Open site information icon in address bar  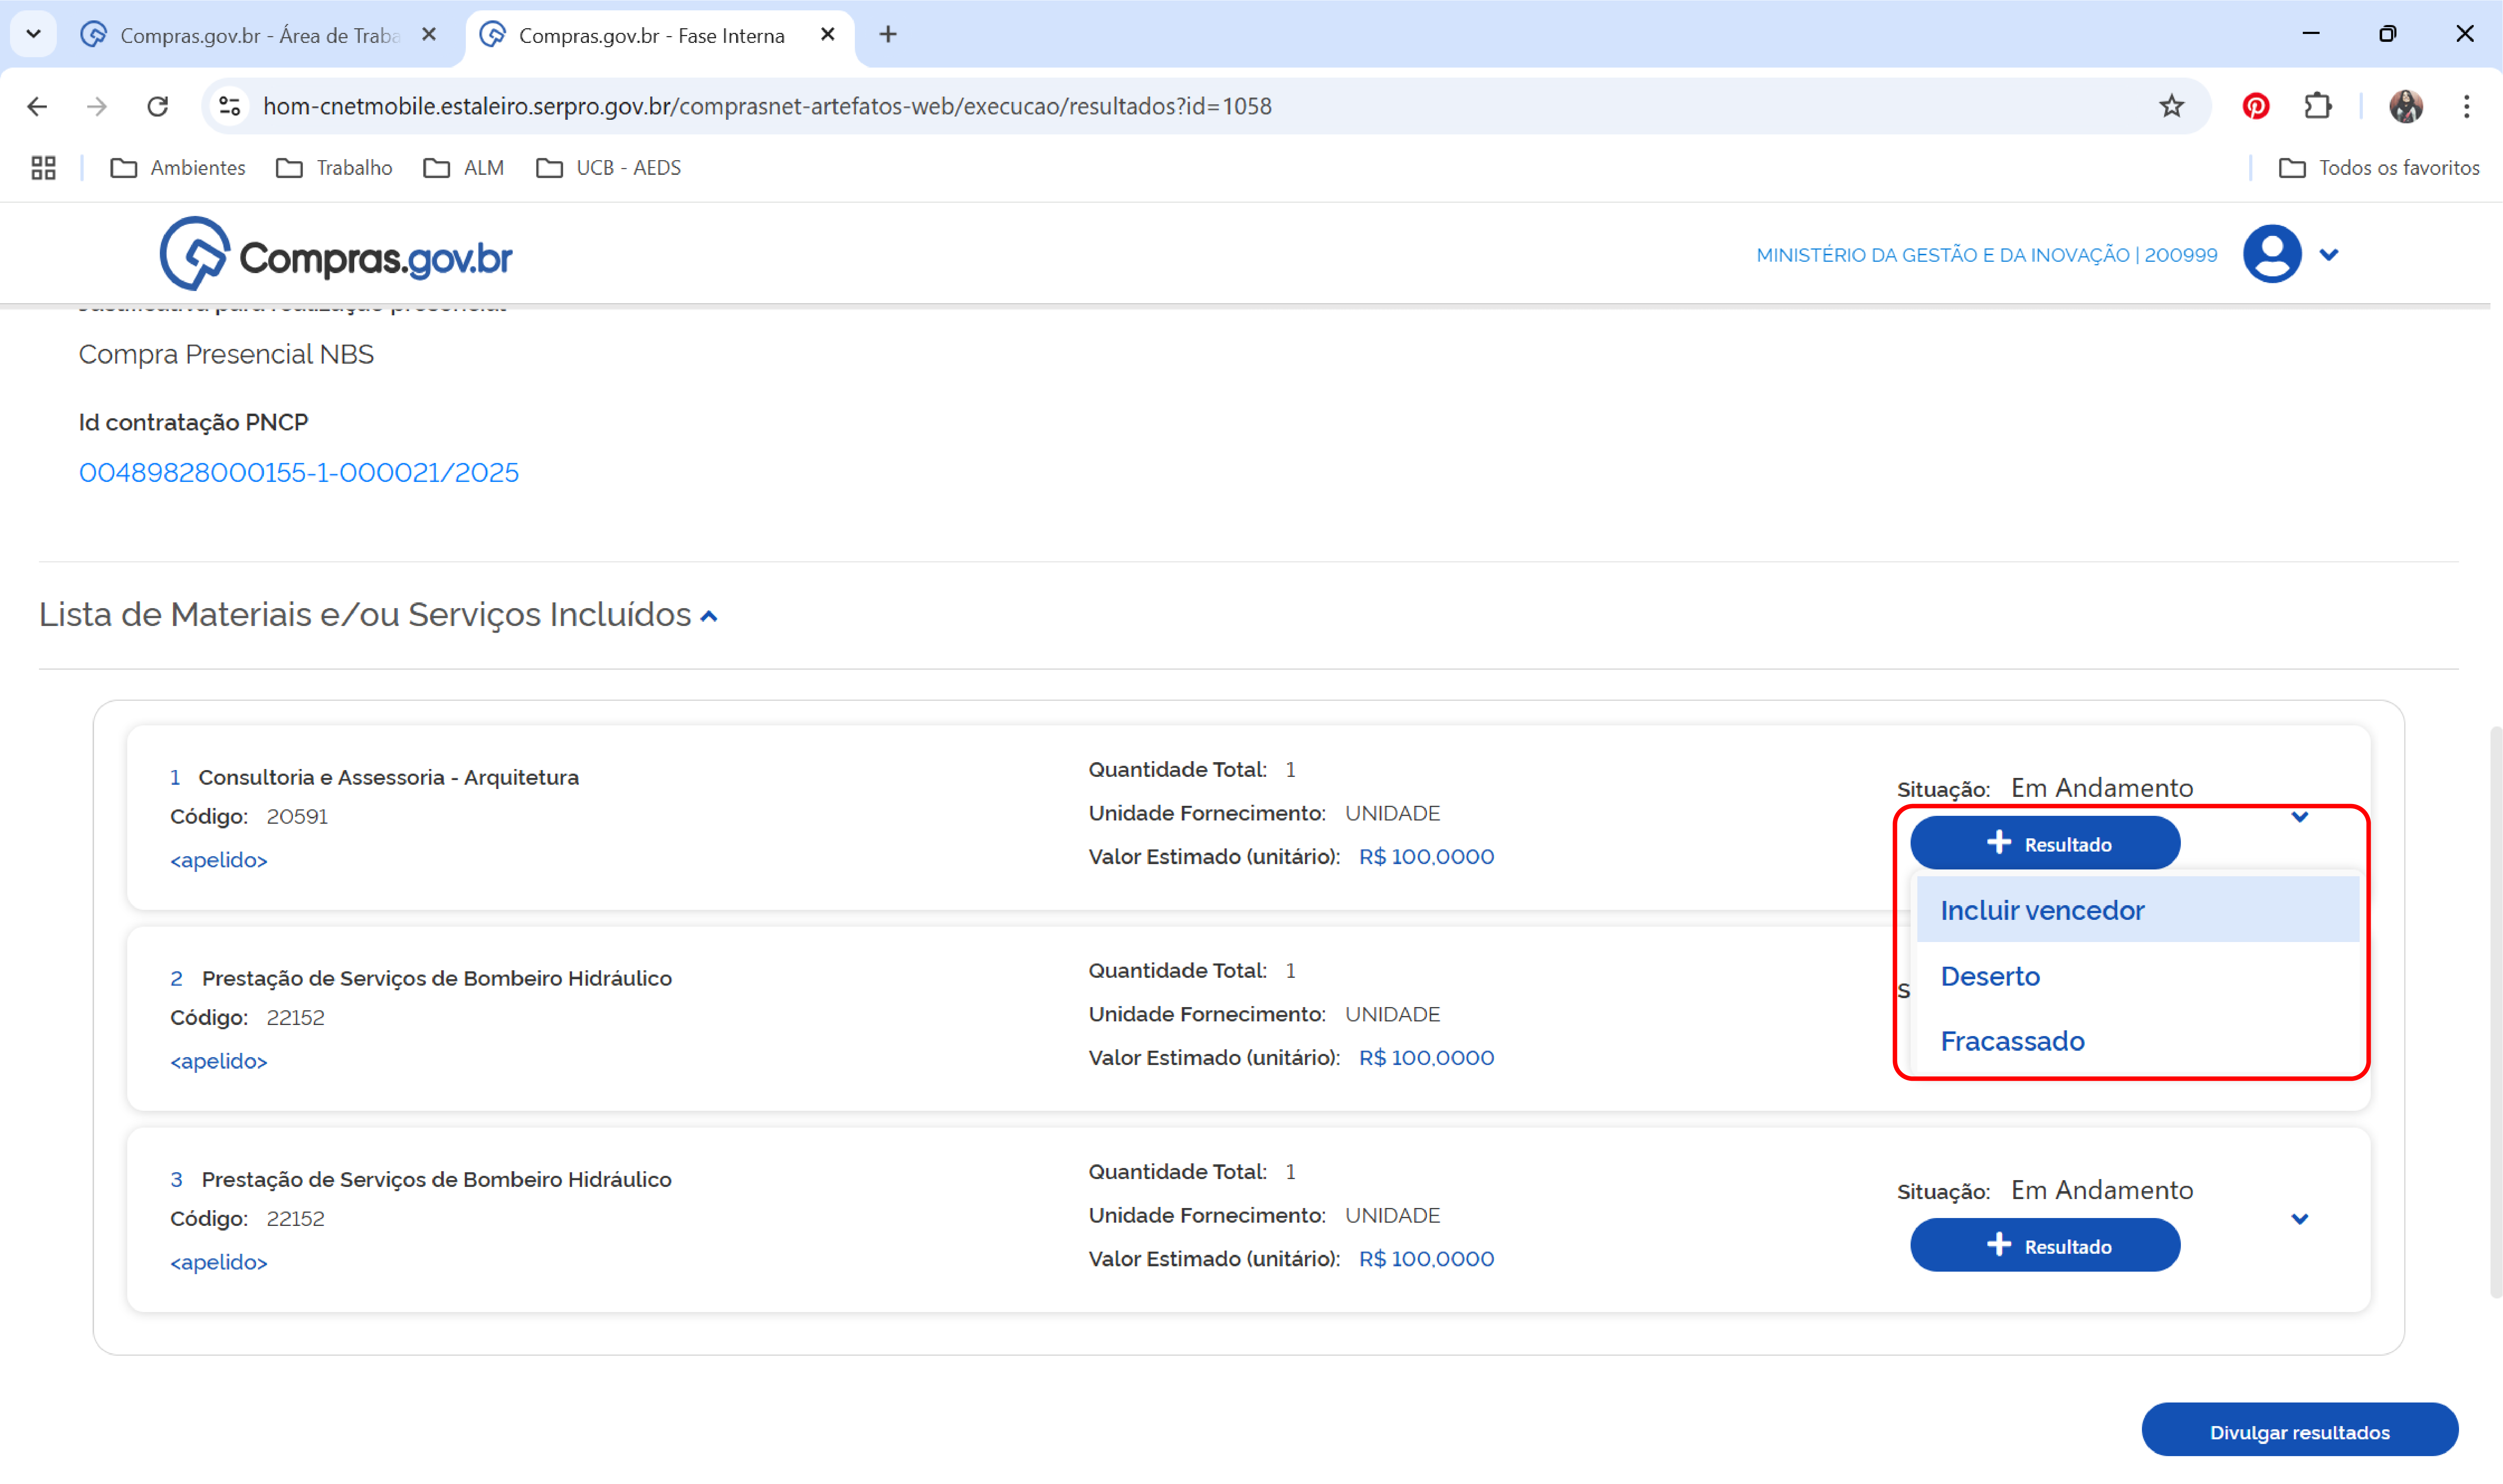point(230,106)
